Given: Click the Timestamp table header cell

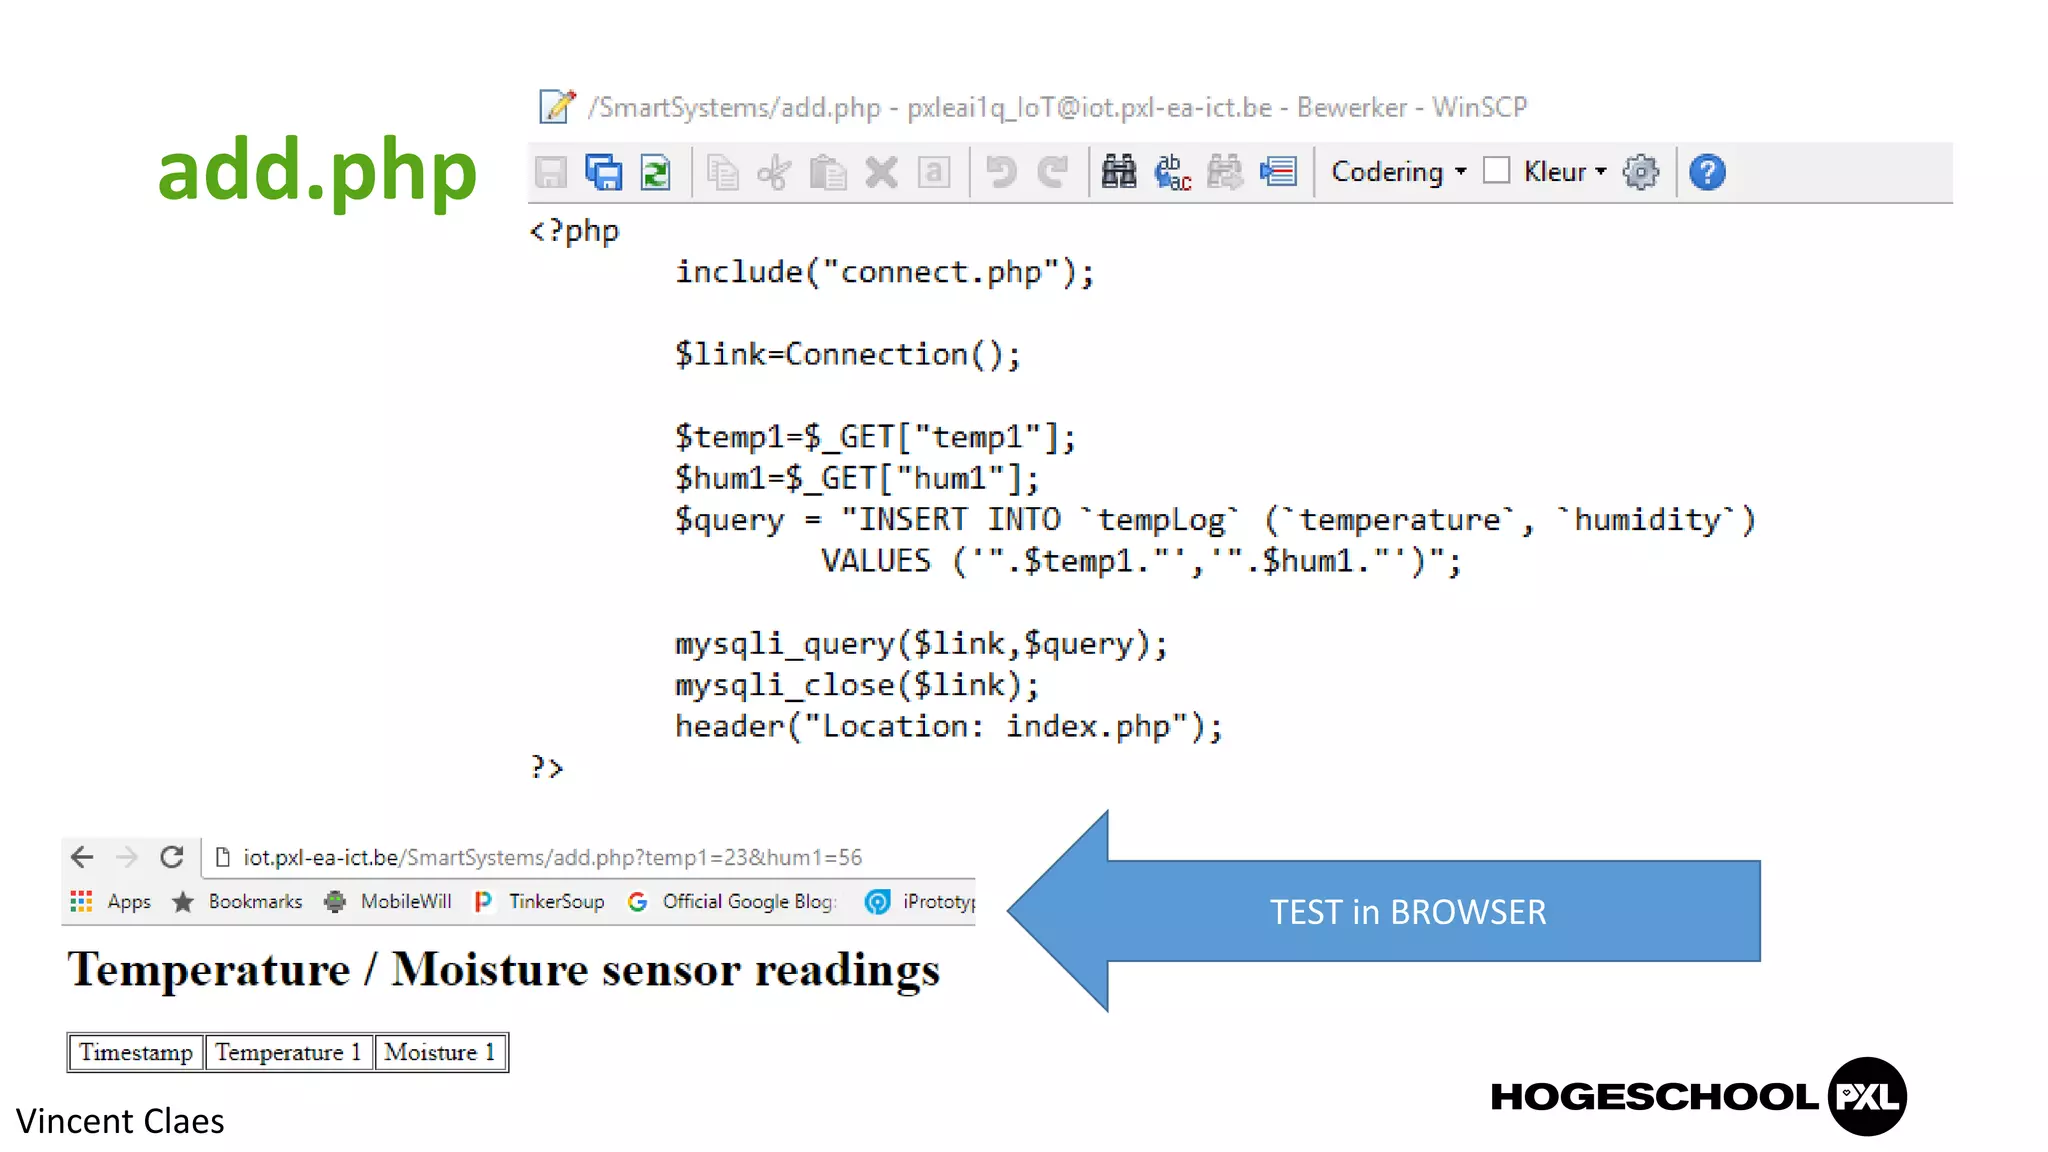Looking at the screenshot, I should tap(136, 1052).
